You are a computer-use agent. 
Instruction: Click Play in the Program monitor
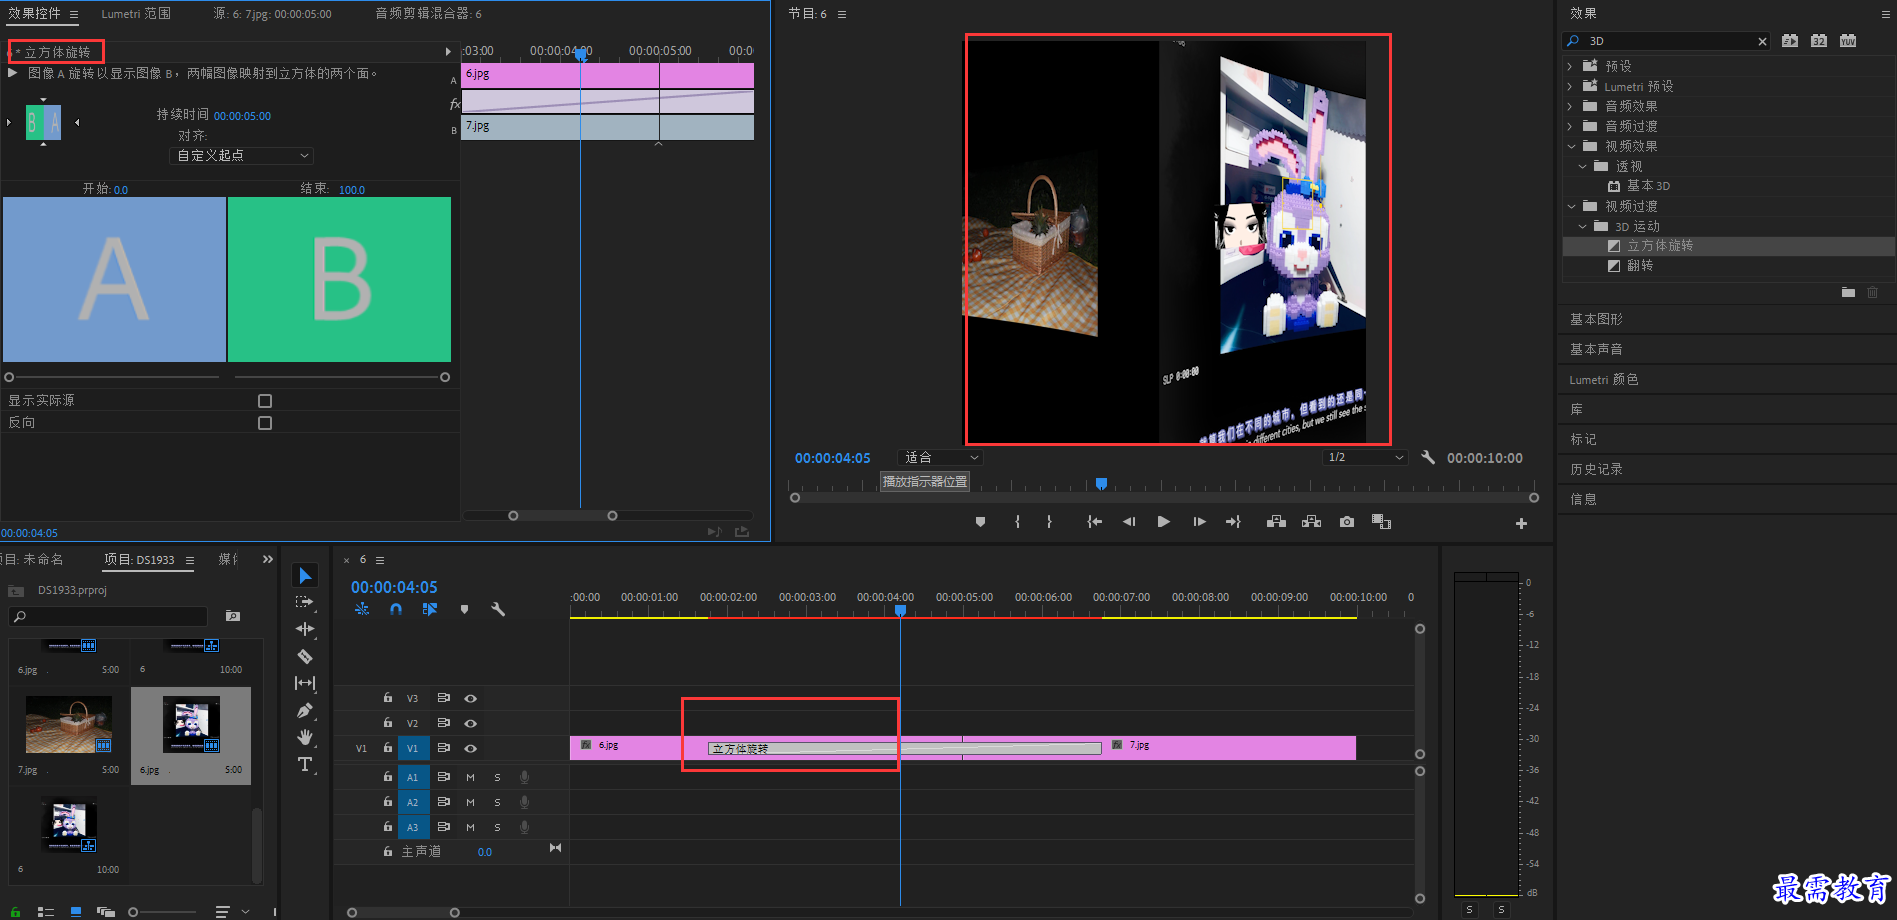[x=1163, y=522]
